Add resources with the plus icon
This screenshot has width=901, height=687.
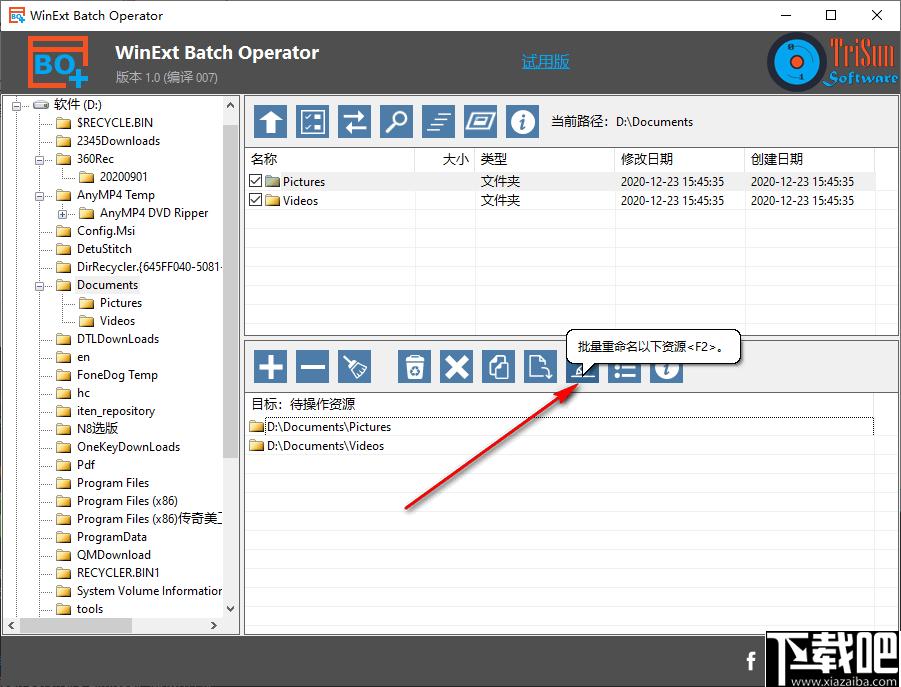[270, 366]
